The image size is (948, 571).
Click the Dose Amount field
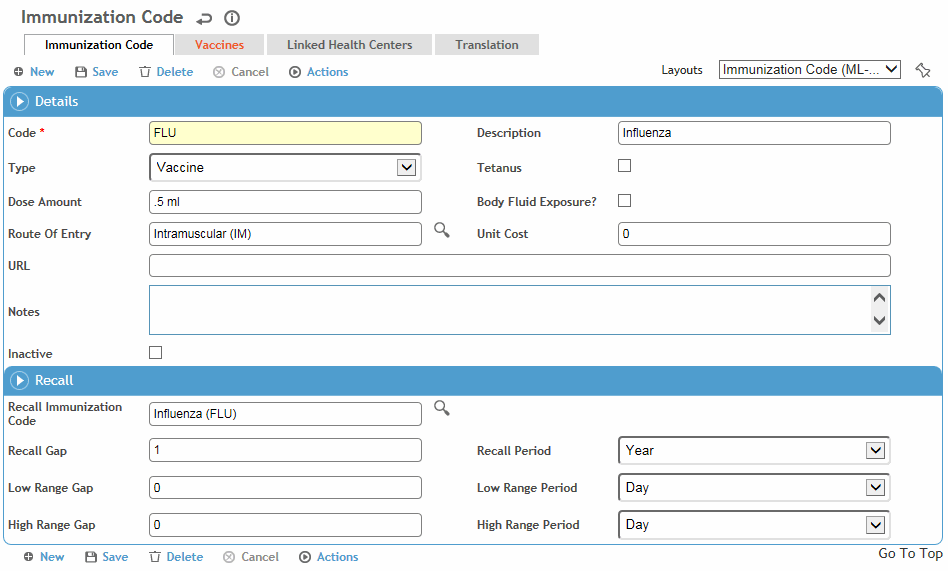285,202
